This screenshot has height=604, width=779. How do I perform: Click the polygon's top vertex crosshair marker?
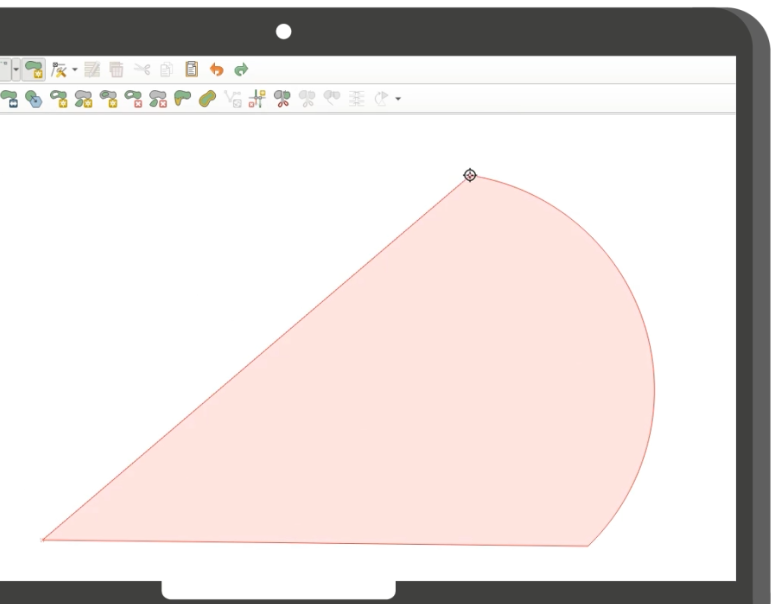[470, 175]
